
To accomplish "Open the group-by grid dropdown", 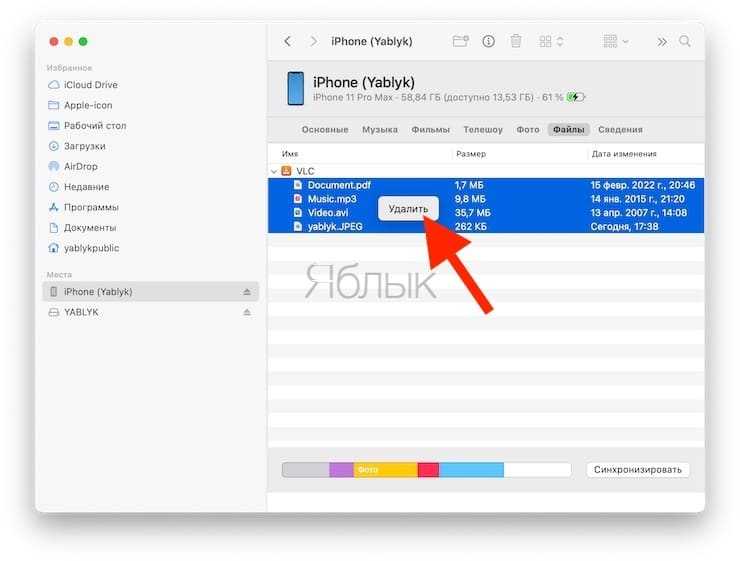I will coord(616,42).
